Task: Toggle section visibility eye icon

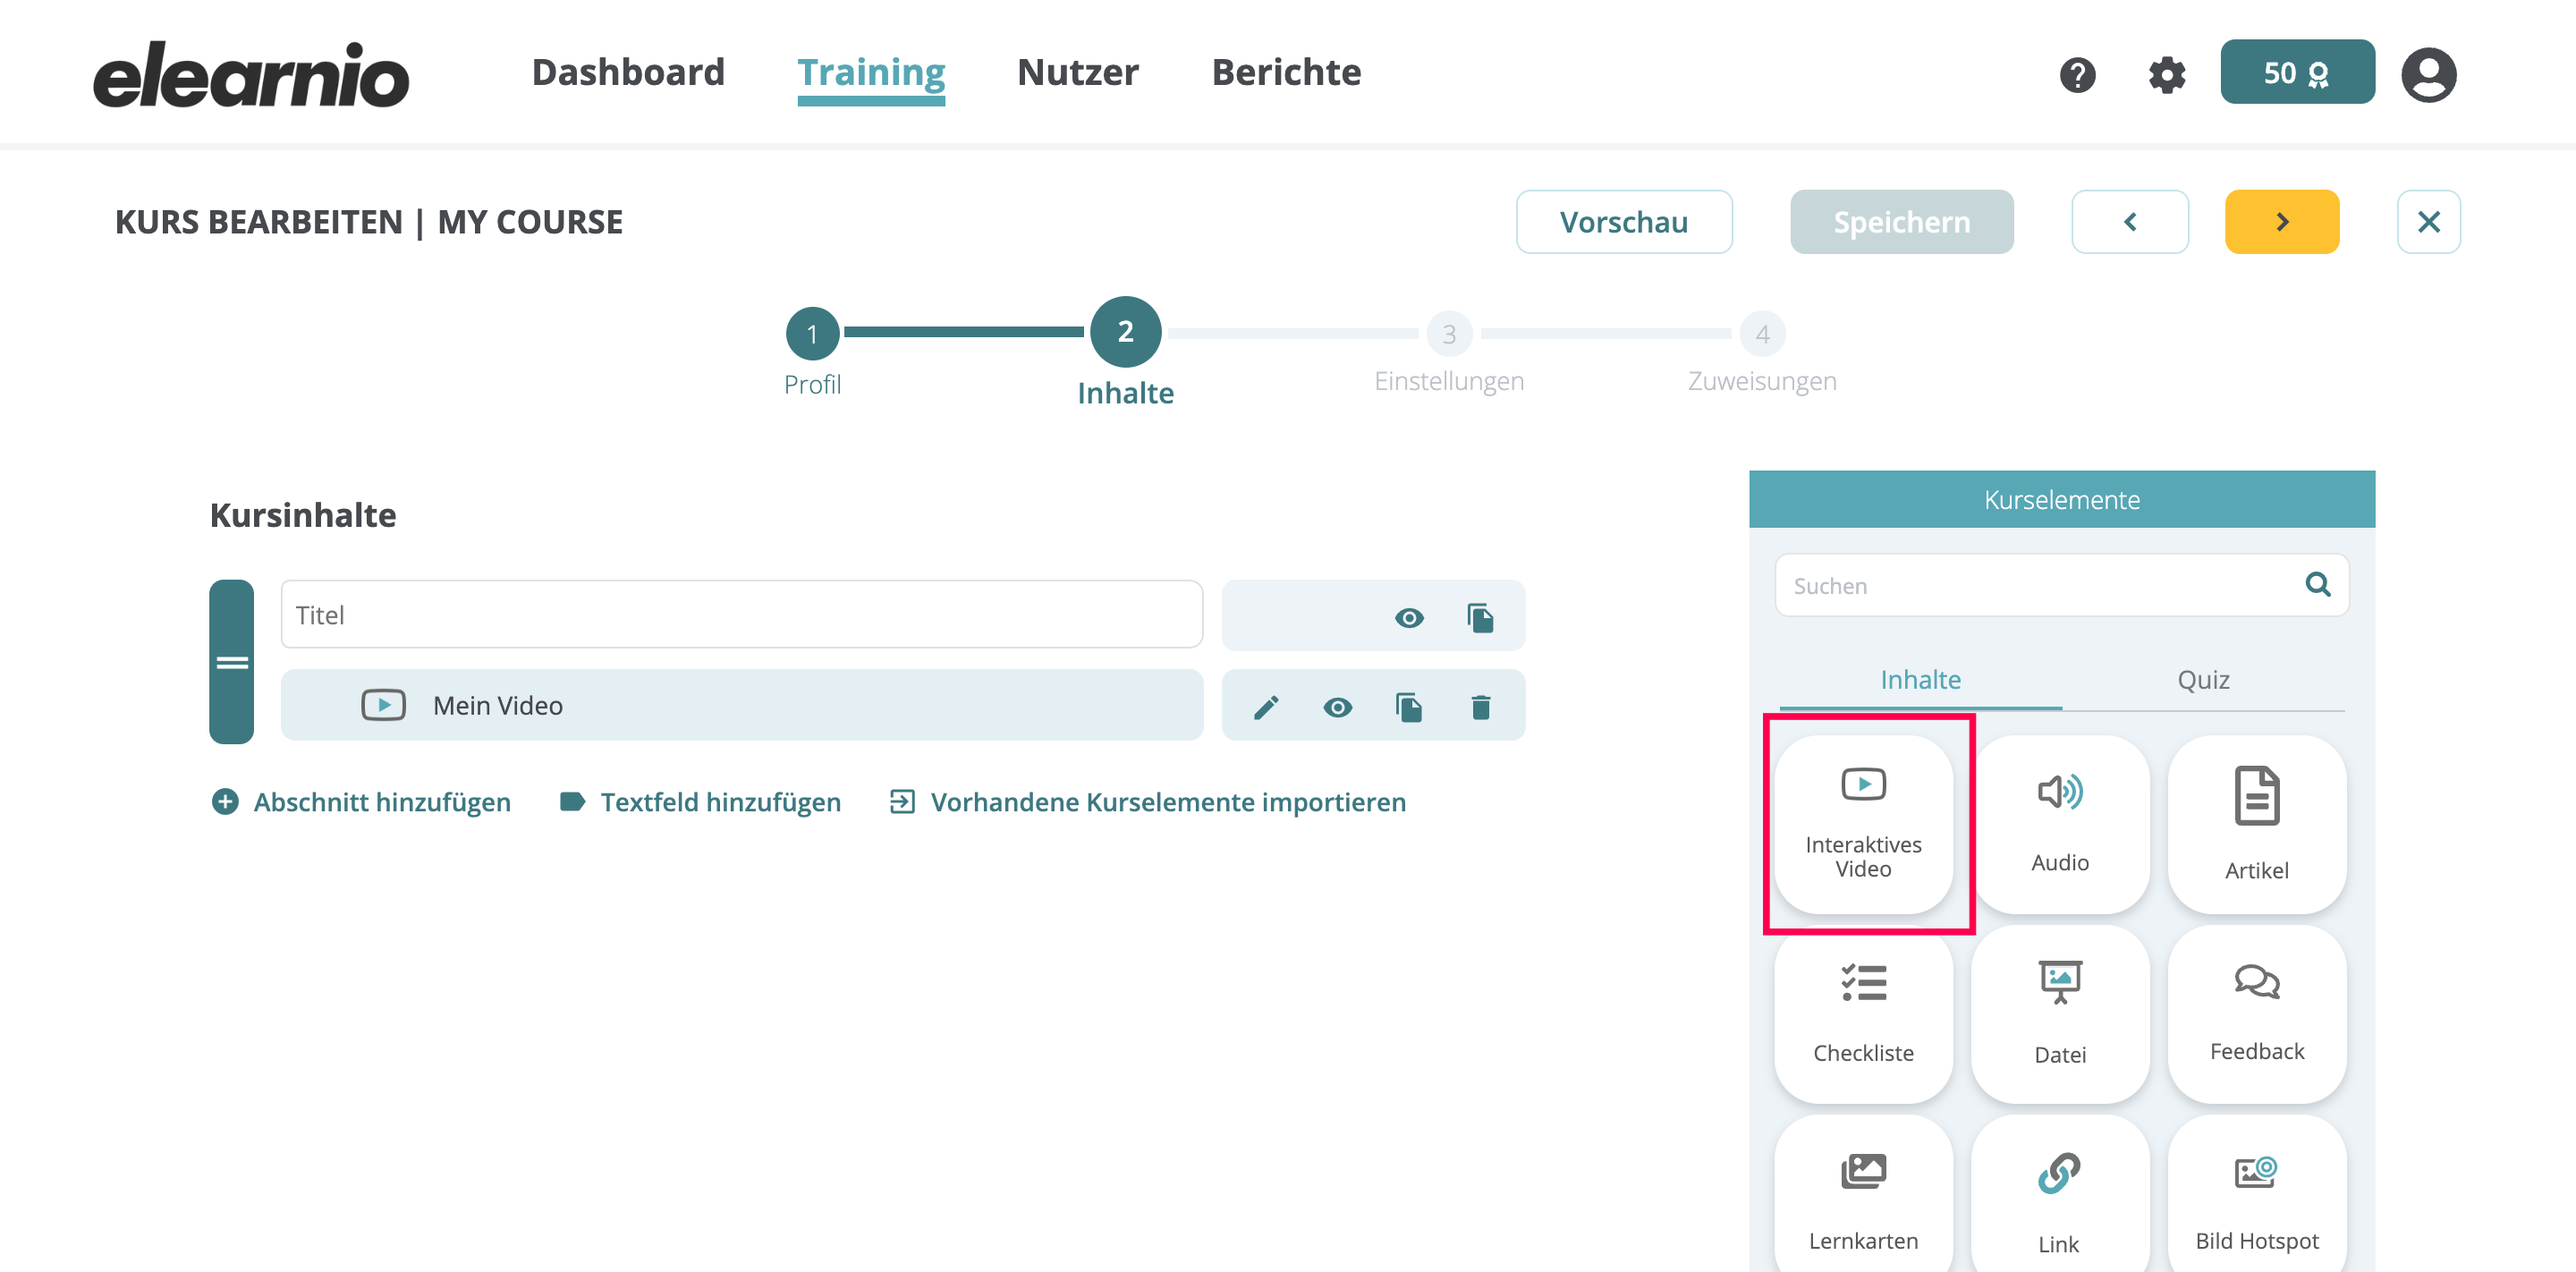Action: pos(1409,618)
